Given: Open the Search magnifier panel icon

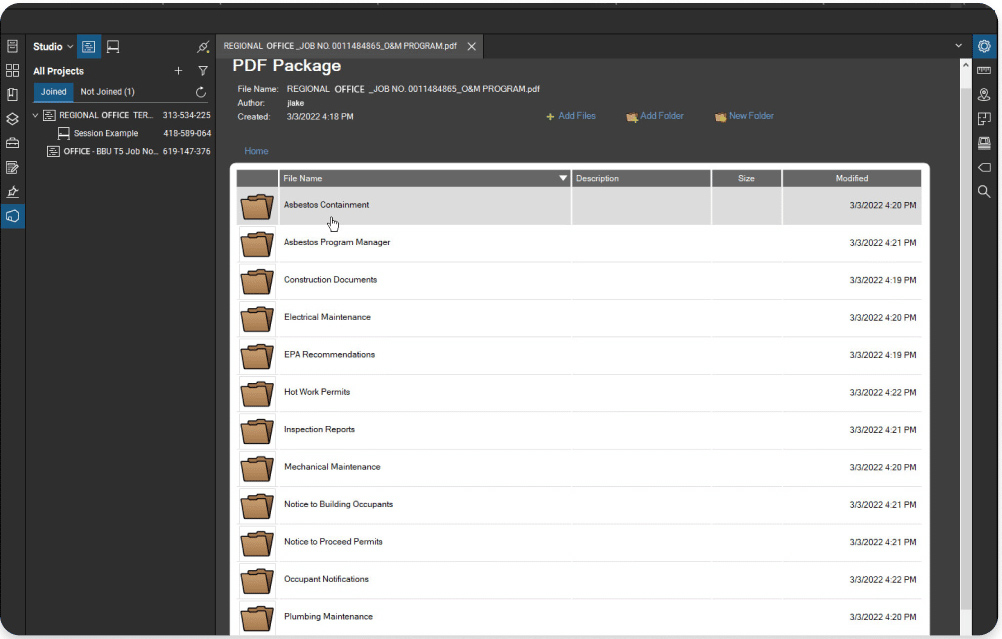Looking at the screenshot, I should (x=984, y=191).
